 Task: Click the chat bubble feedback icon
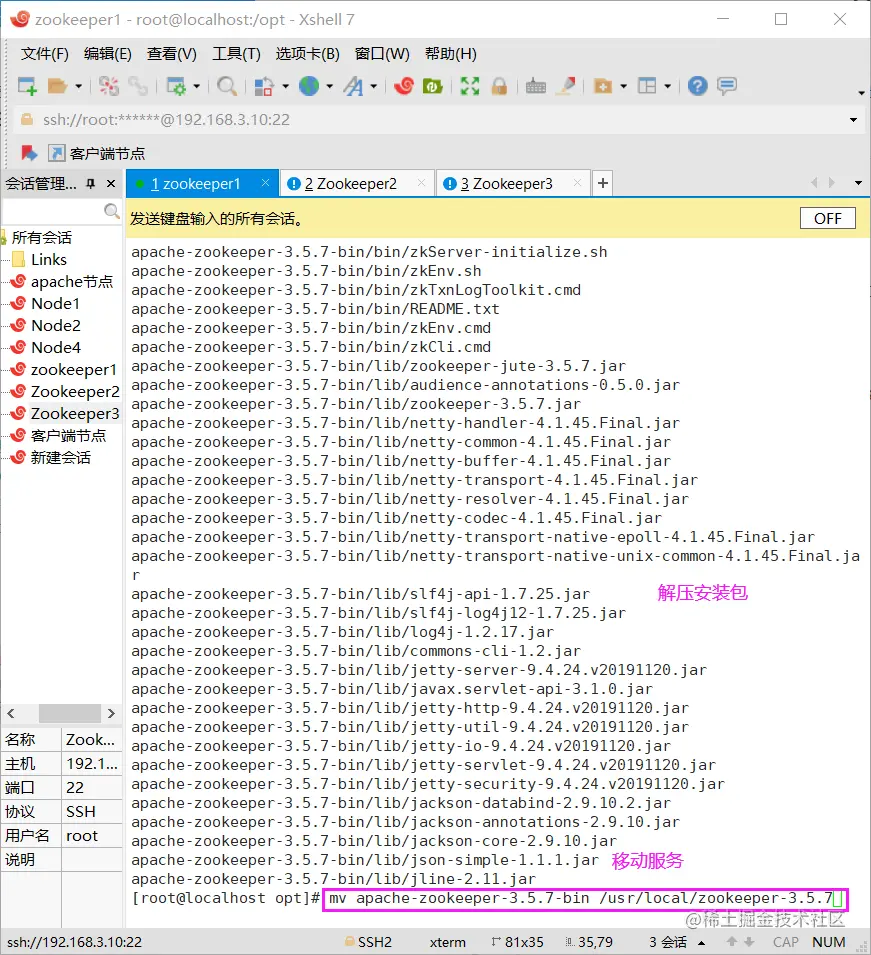click(x=727, y=86)
